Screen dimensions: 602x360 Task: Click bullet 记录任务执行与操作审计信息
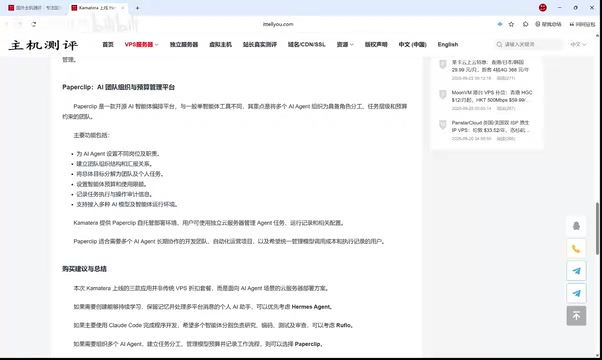(x=114, y=194)
